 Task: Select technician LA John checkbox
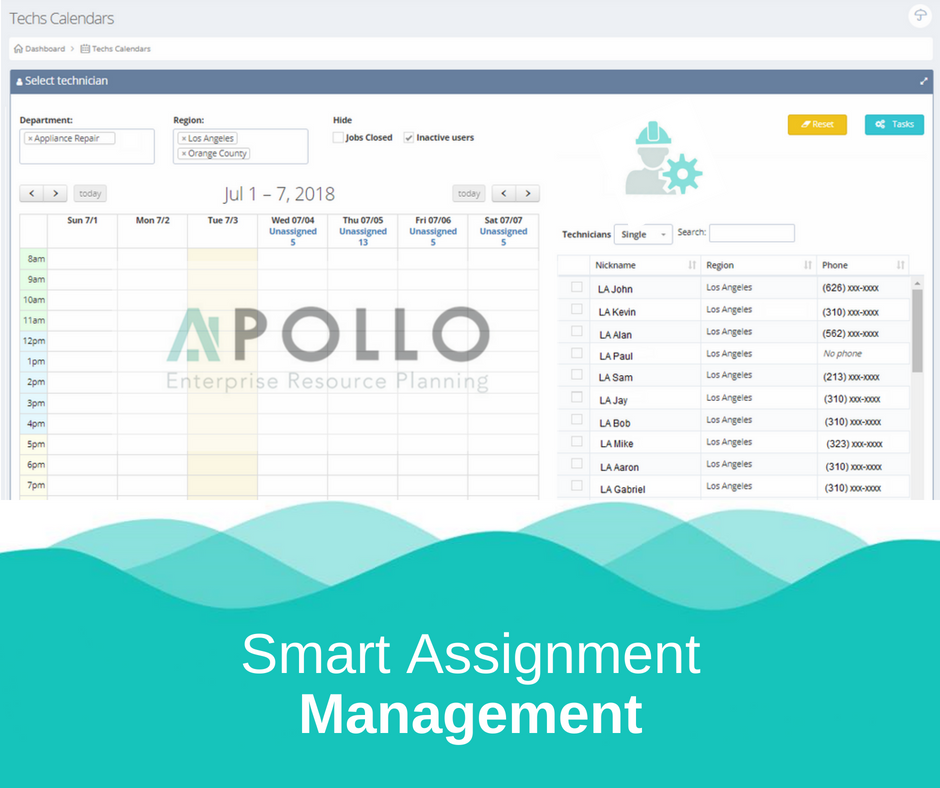577,287
